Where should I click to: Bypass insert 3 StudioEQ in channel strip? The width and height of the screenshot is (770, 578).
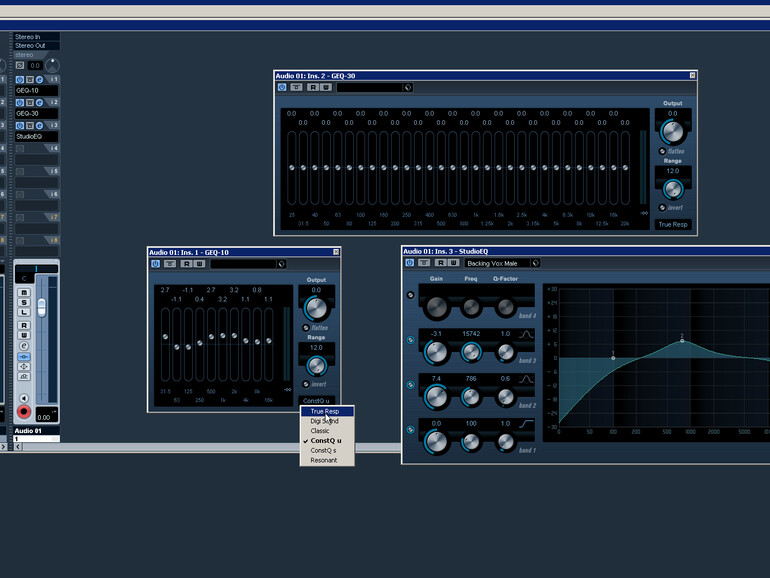tap(30, 126)
